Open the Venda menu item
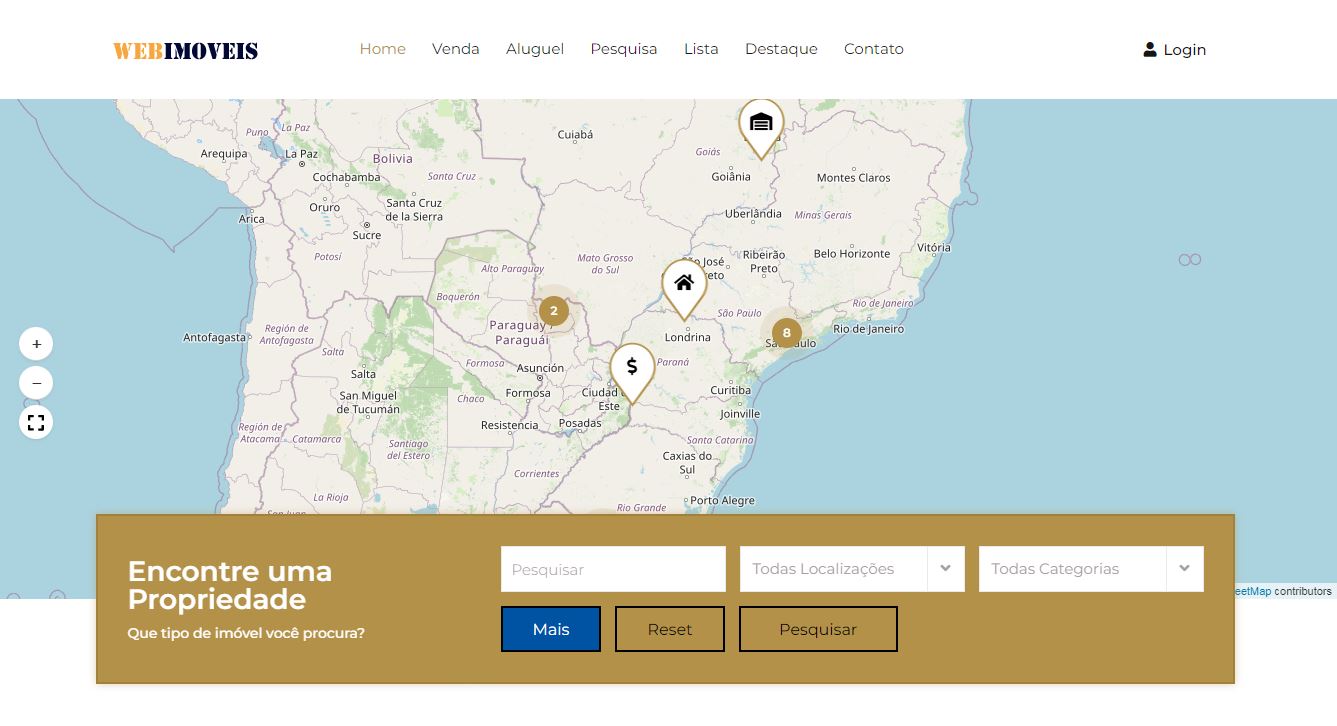1337x726 pixels. (x=456, y=48)
